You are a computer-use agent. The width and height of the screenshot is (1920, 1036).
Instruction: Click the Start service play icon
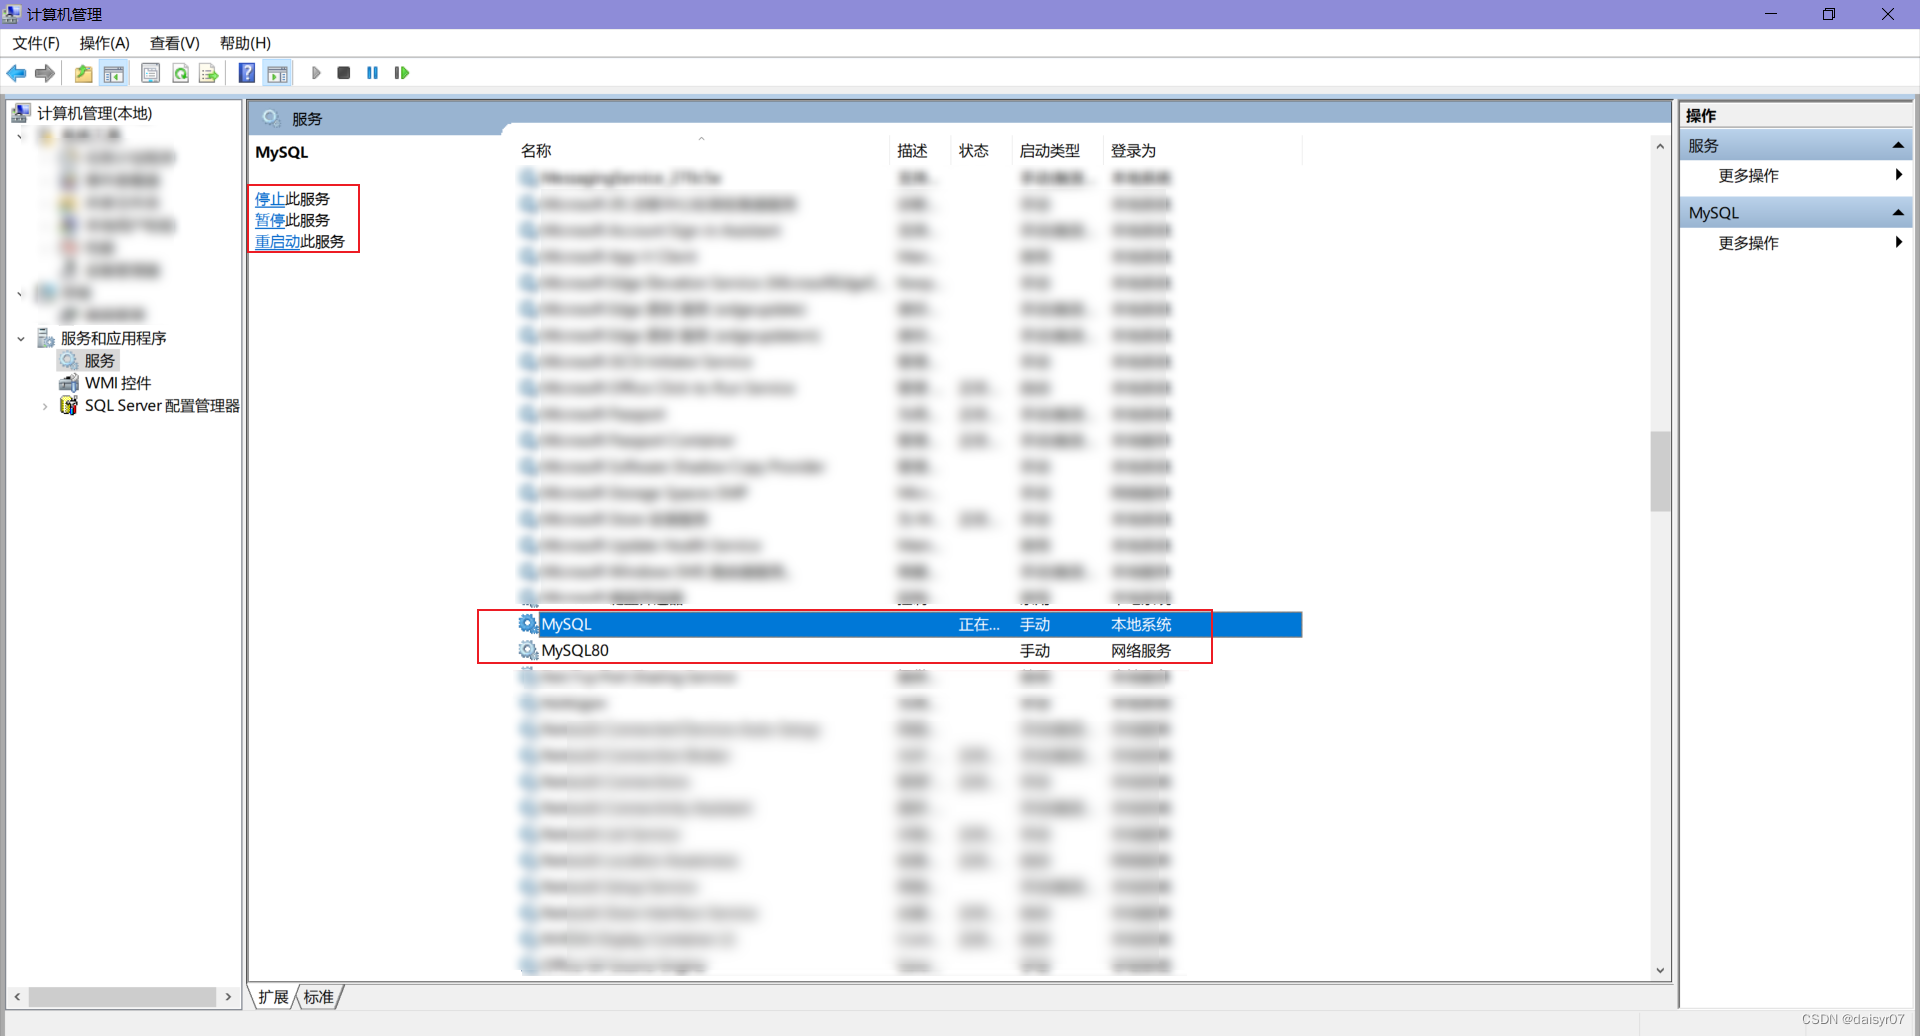pos(316,73)
